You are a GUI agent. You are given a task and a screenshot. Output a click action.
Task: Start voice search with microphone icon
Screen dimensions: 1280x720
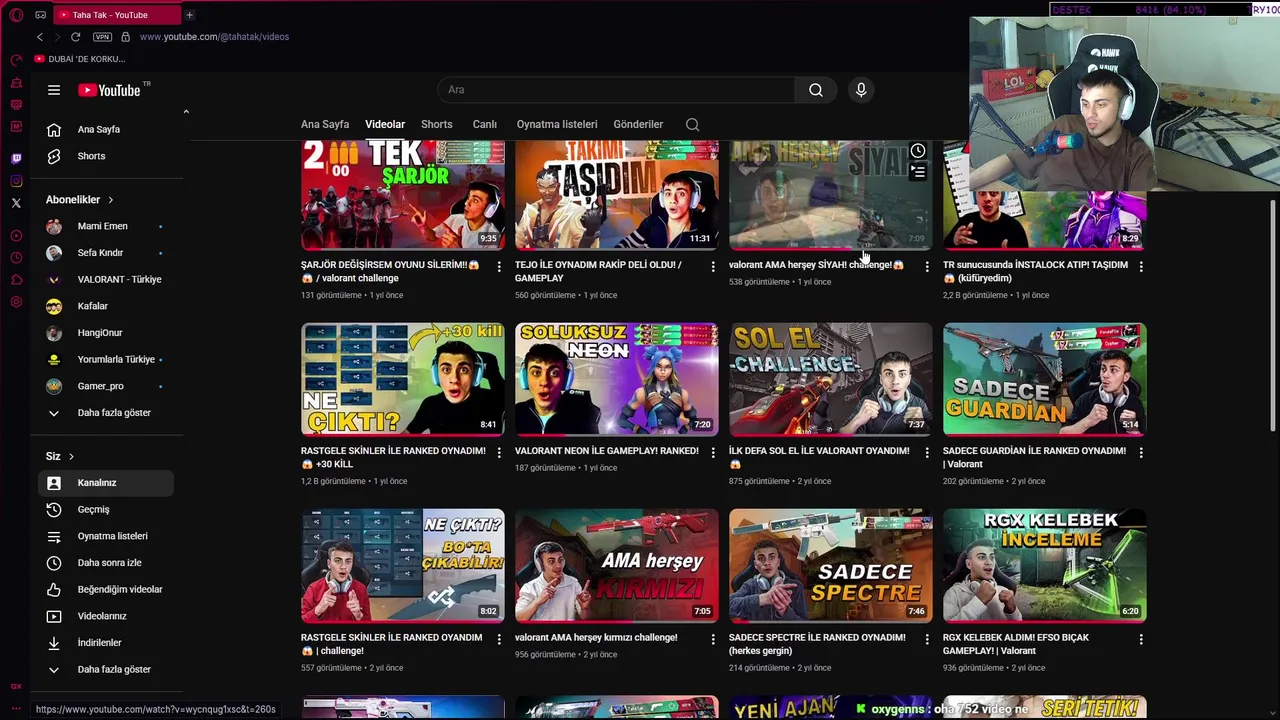click(861, 90)
